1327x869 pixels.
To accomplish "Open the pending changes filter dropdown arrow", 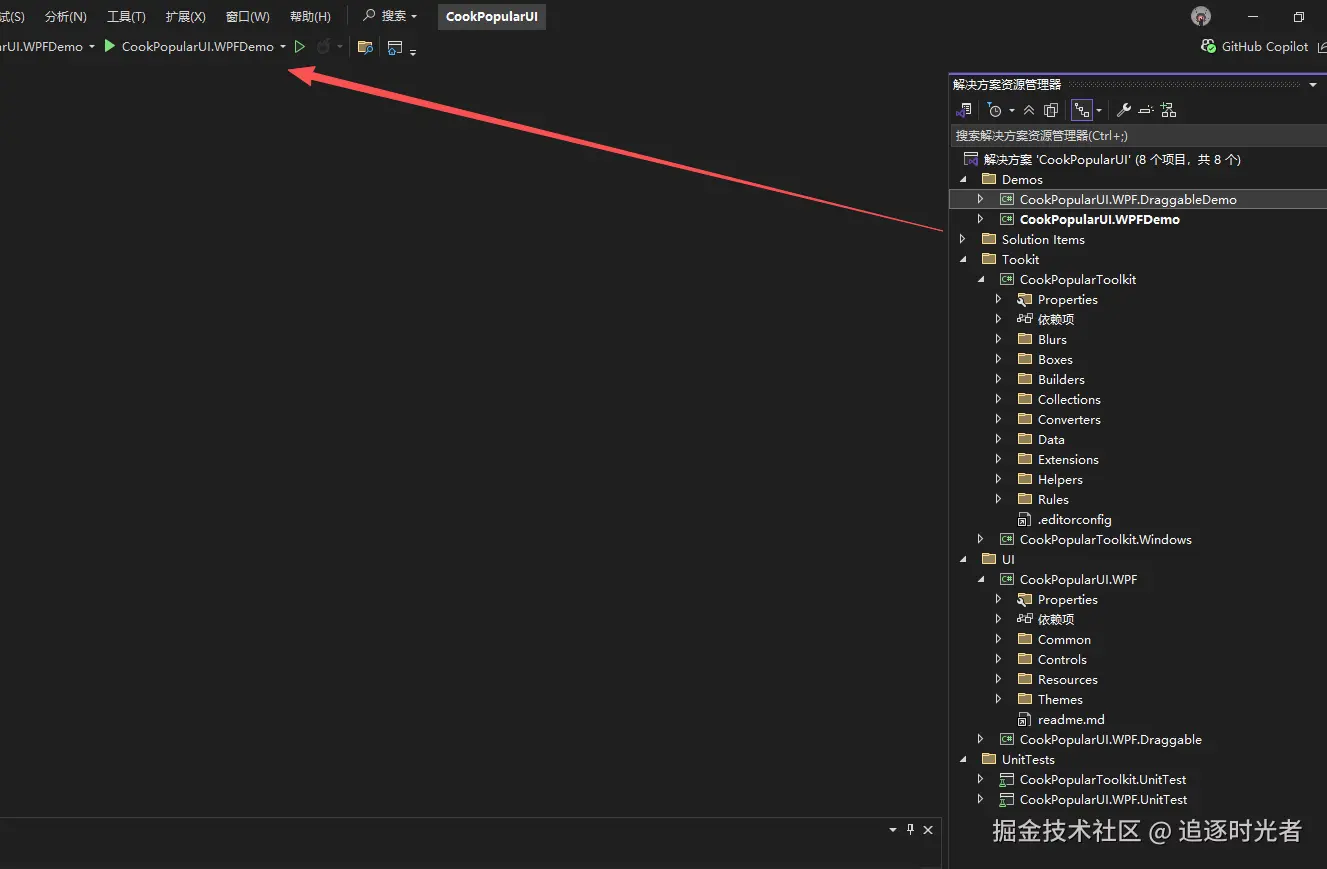I will (1011, 110).
